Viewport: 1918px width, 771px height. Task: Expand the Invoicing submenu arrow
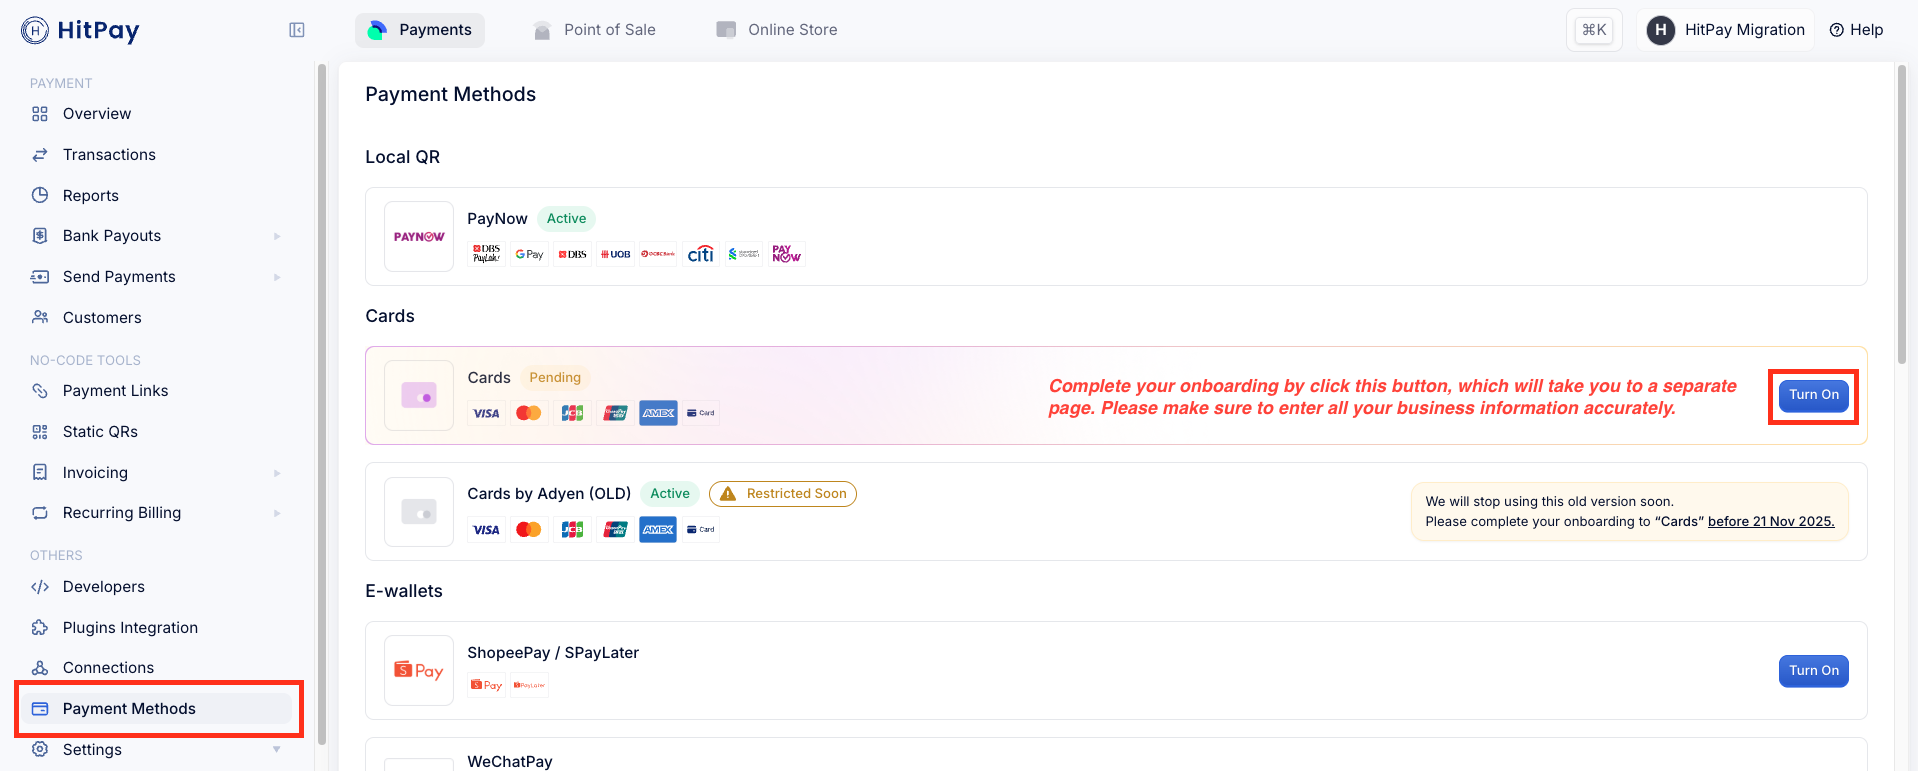coord(277,473)
